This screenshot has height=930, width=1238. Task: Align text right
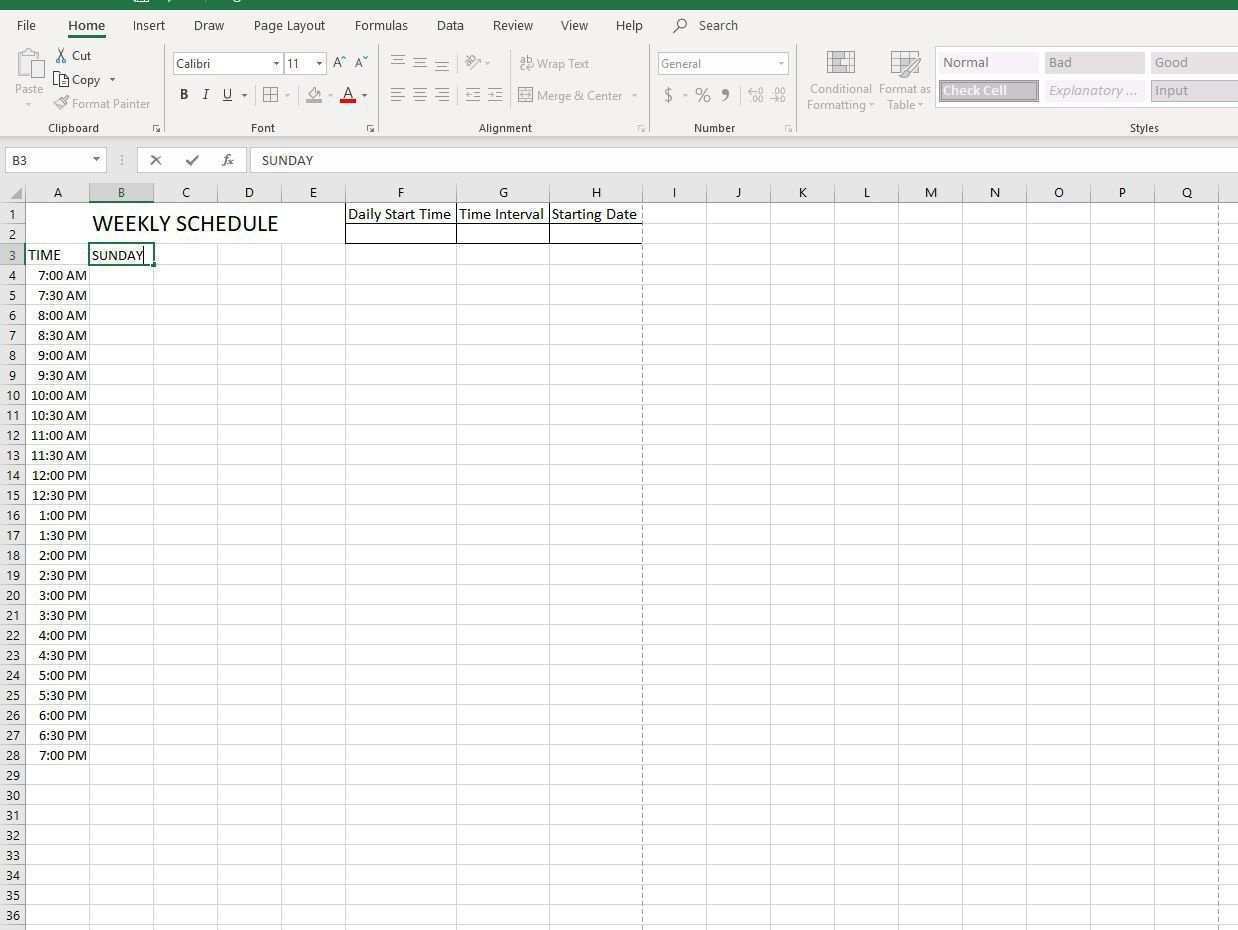tap(442, 95)
